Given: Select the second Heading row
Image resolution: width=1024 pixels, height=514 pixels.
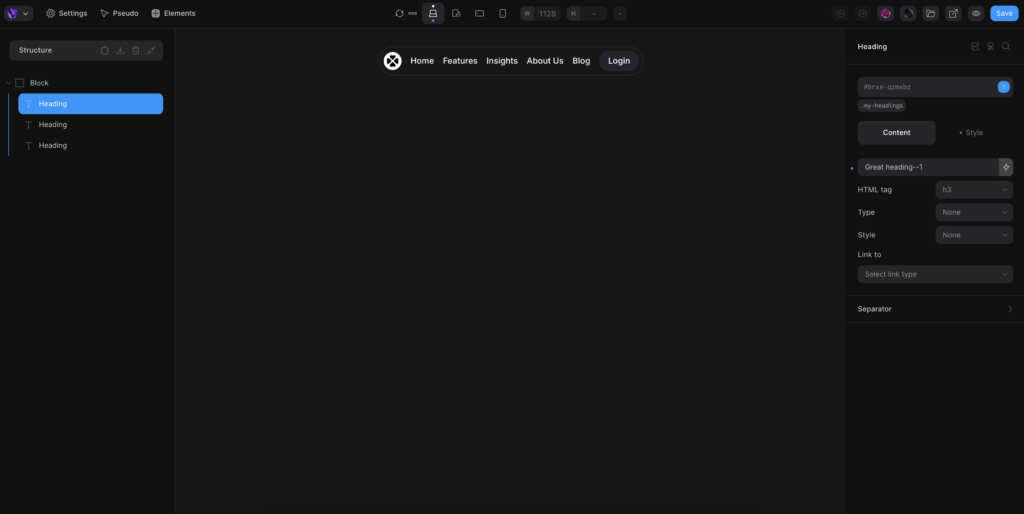Looking at the screenshot, I should click(91, 125).
